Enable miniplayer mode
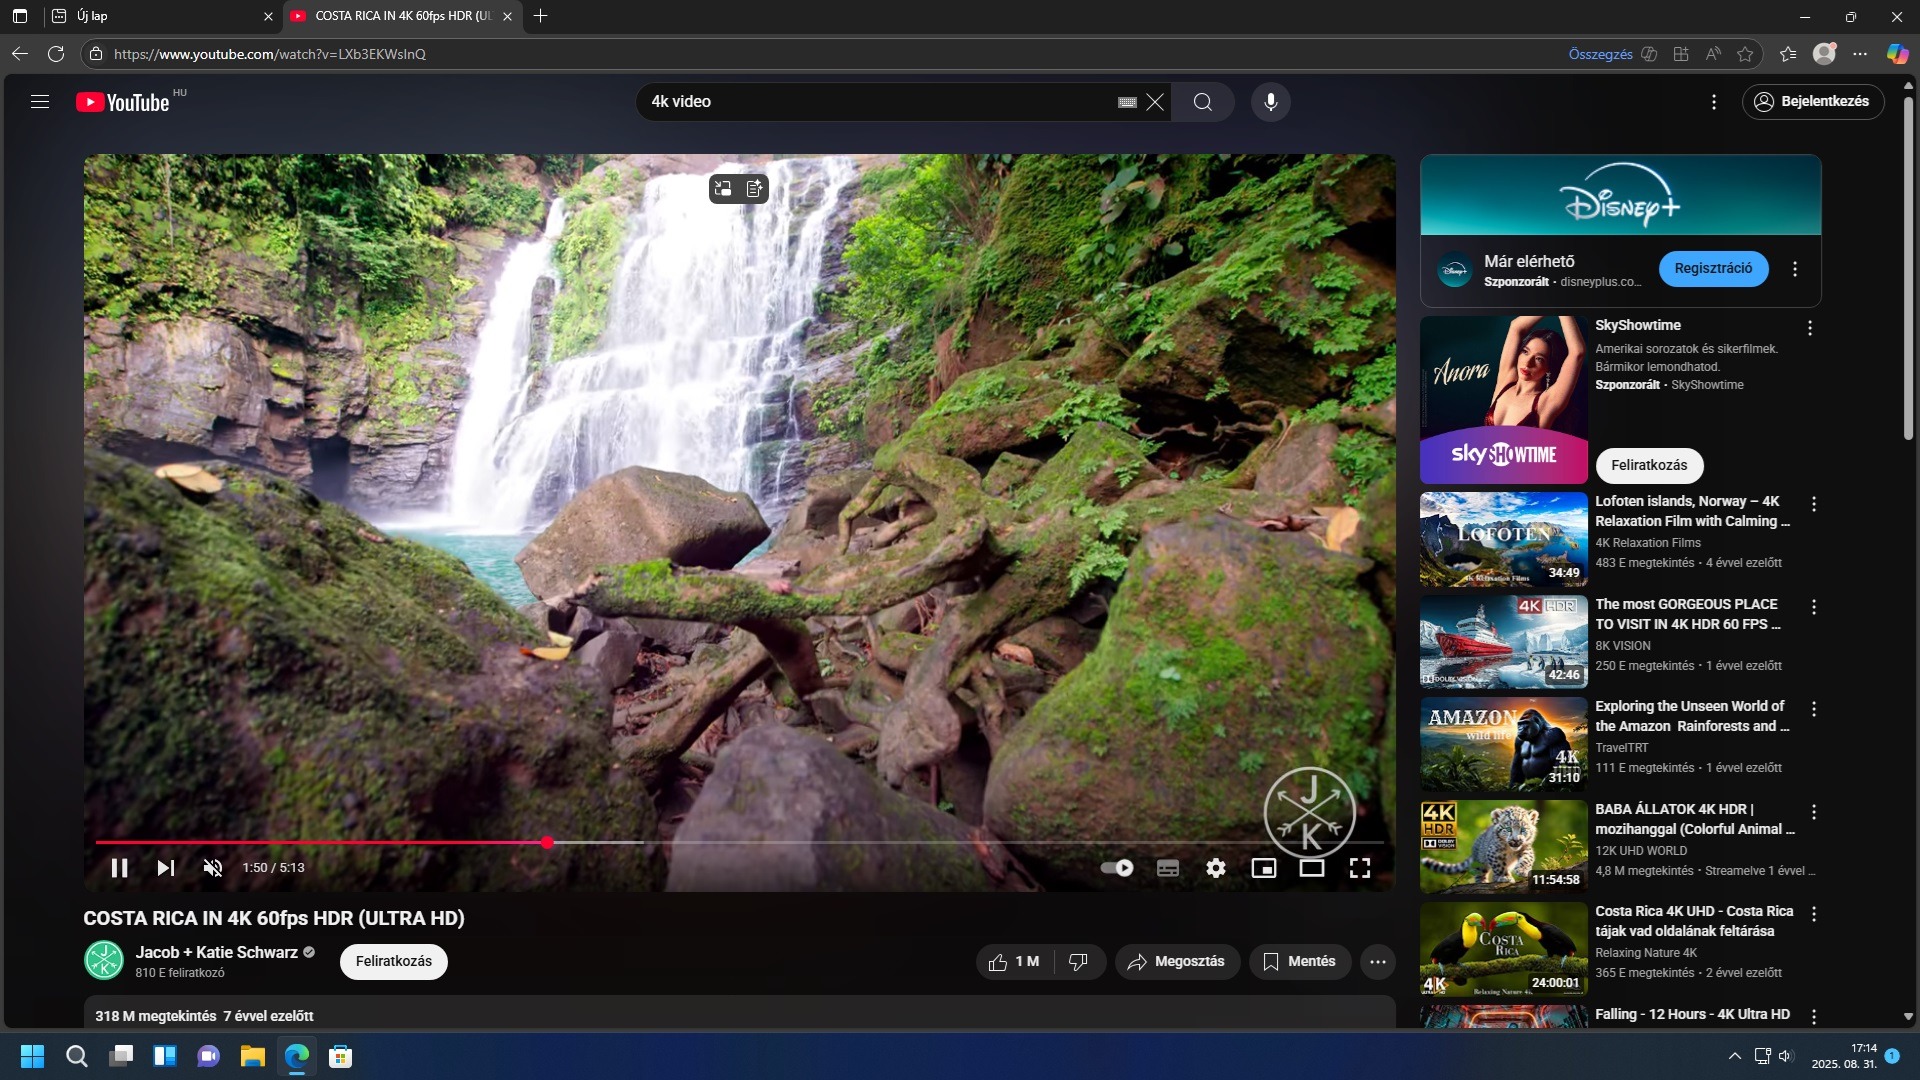 click(x=1264, y=868)
